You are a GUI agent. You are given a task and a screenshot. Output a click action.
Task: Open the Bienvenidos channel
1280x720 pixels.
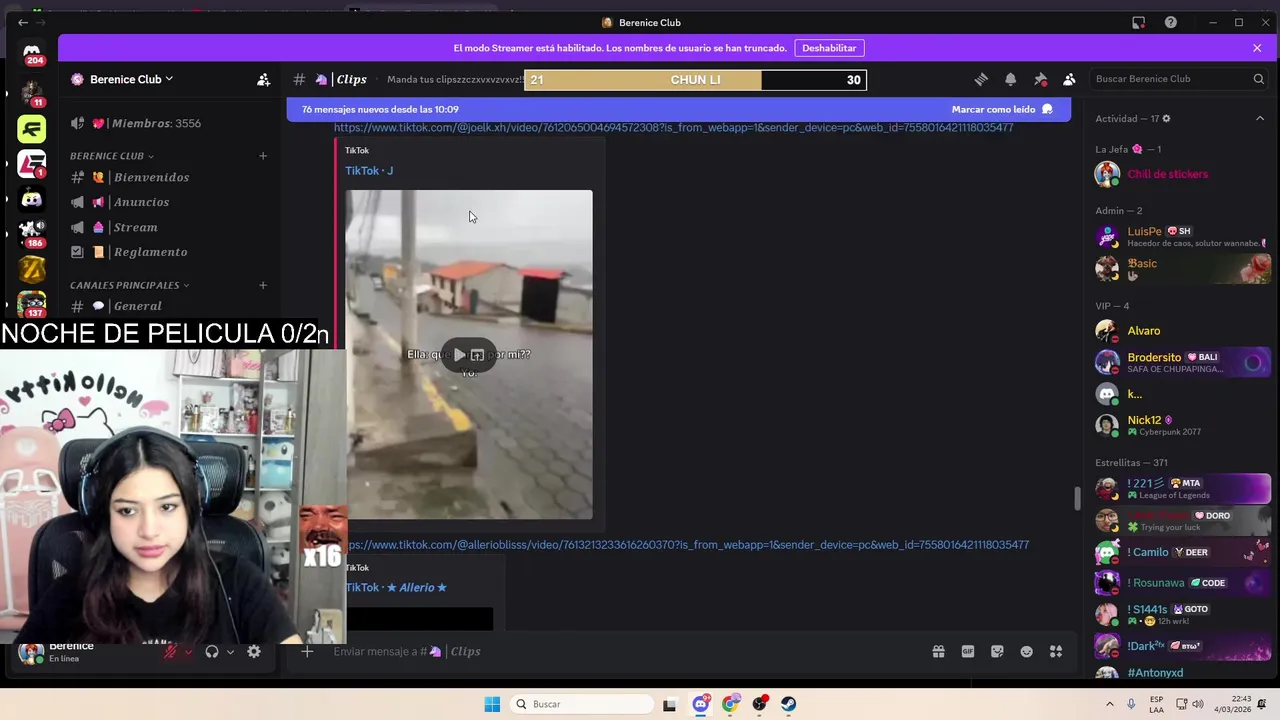pos(169,177)
